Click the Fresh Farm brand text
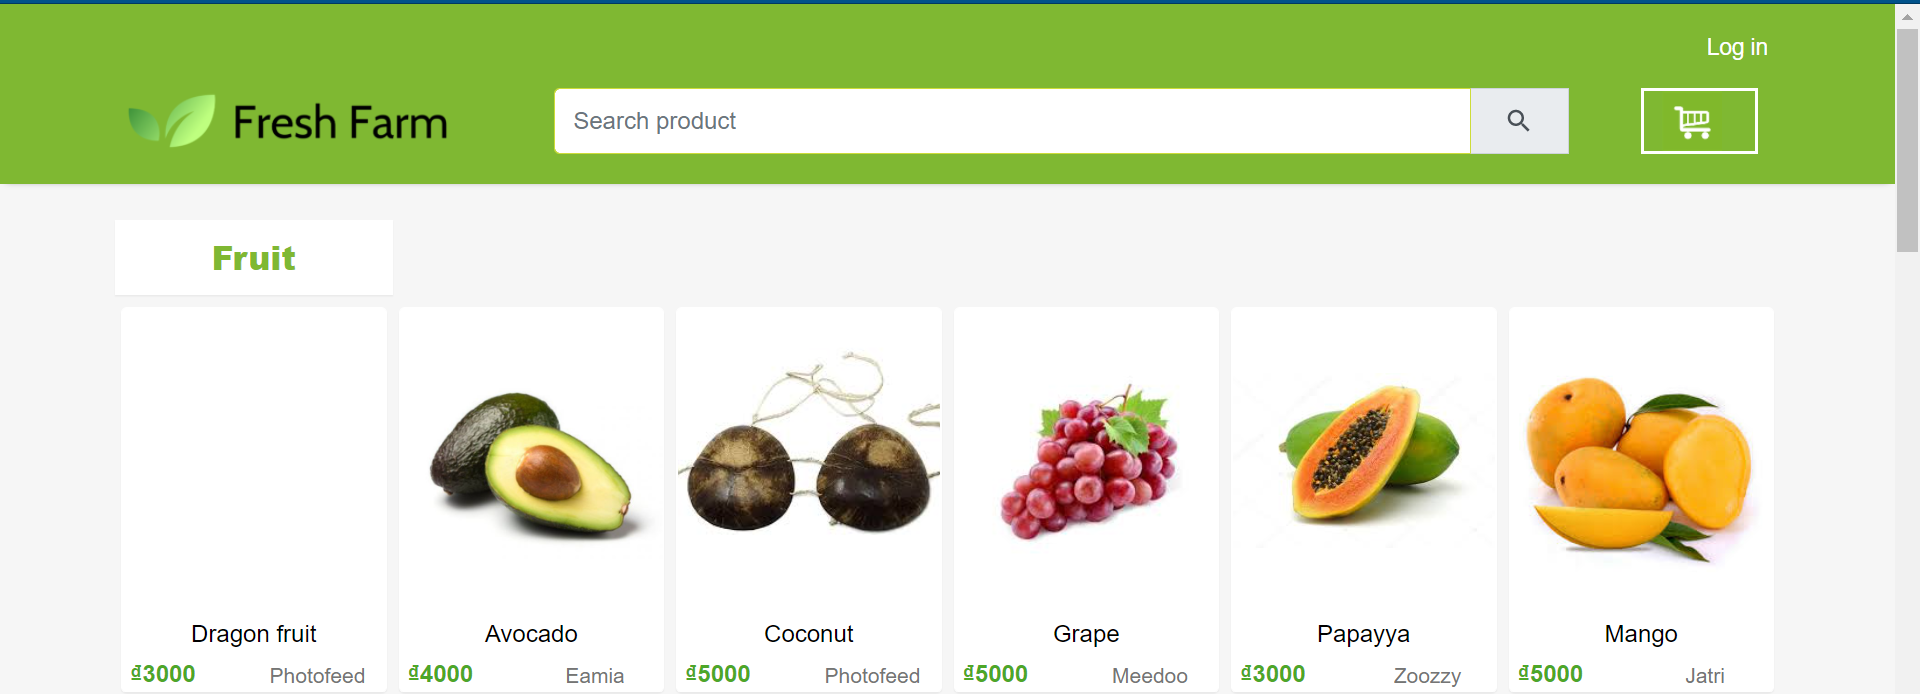This screenshot has height=694, width=1920. 340,123
